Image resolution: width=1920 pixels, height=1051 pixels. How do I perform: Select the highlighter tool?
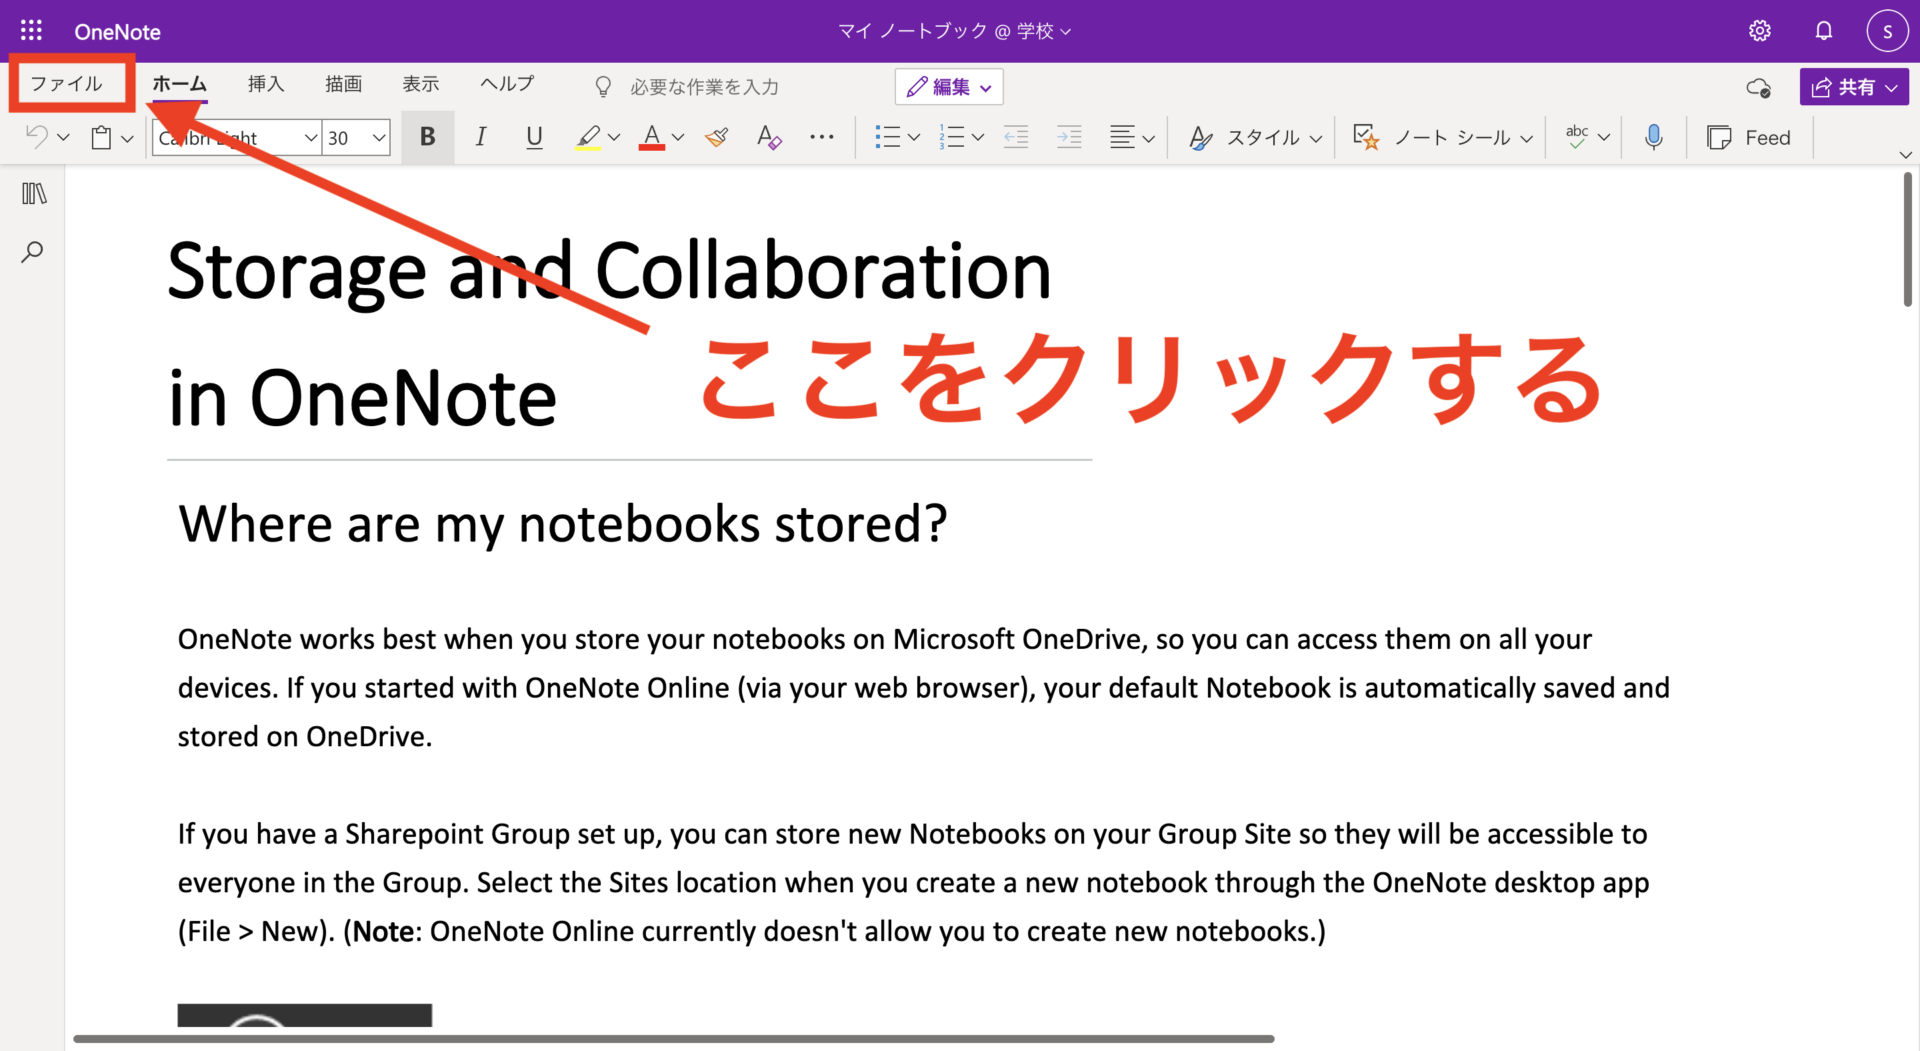[x=589, y=137]
